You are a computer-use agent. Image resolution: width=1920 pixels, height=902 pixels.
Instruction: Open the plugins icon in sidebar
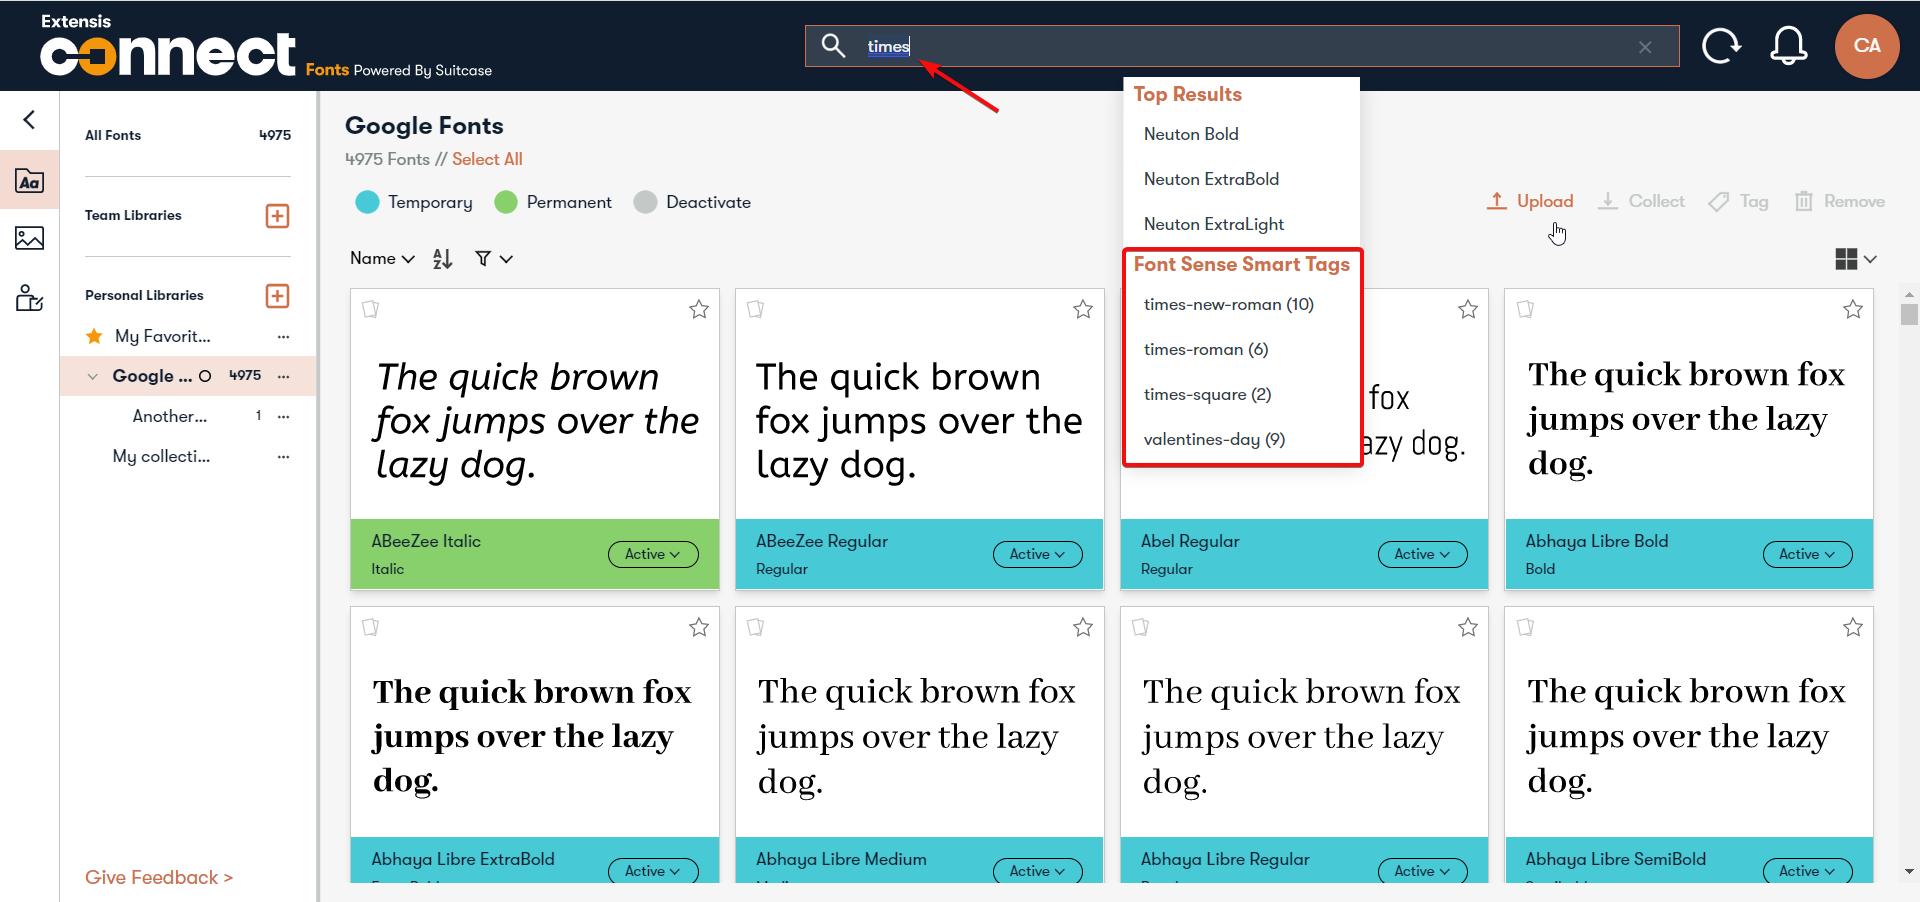coord(30,297)
